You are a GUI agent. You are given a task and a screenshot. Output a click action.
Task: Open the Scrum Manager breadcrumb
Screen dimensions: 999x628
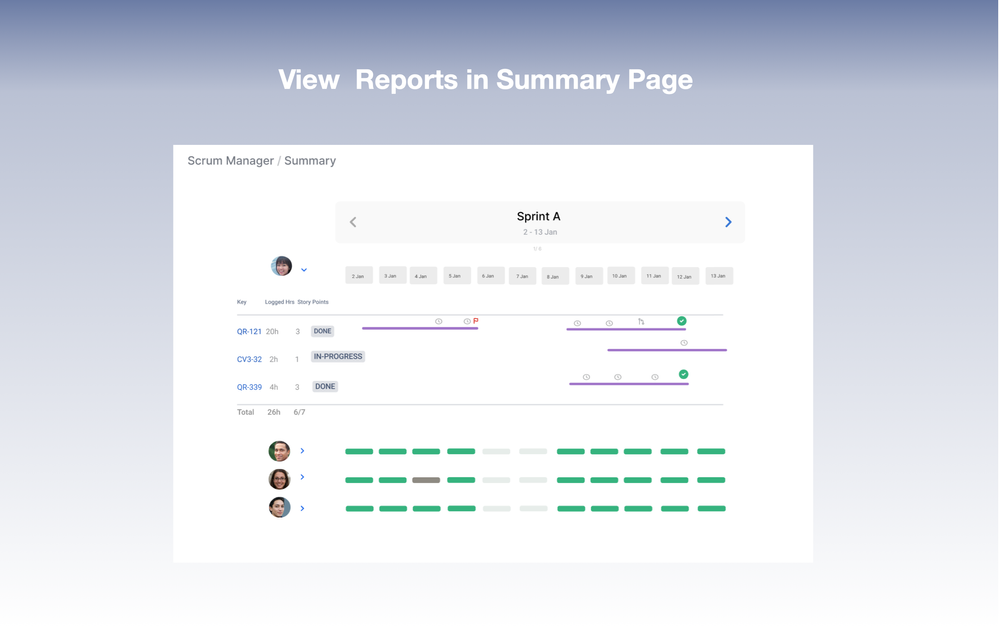pos(231,160)
